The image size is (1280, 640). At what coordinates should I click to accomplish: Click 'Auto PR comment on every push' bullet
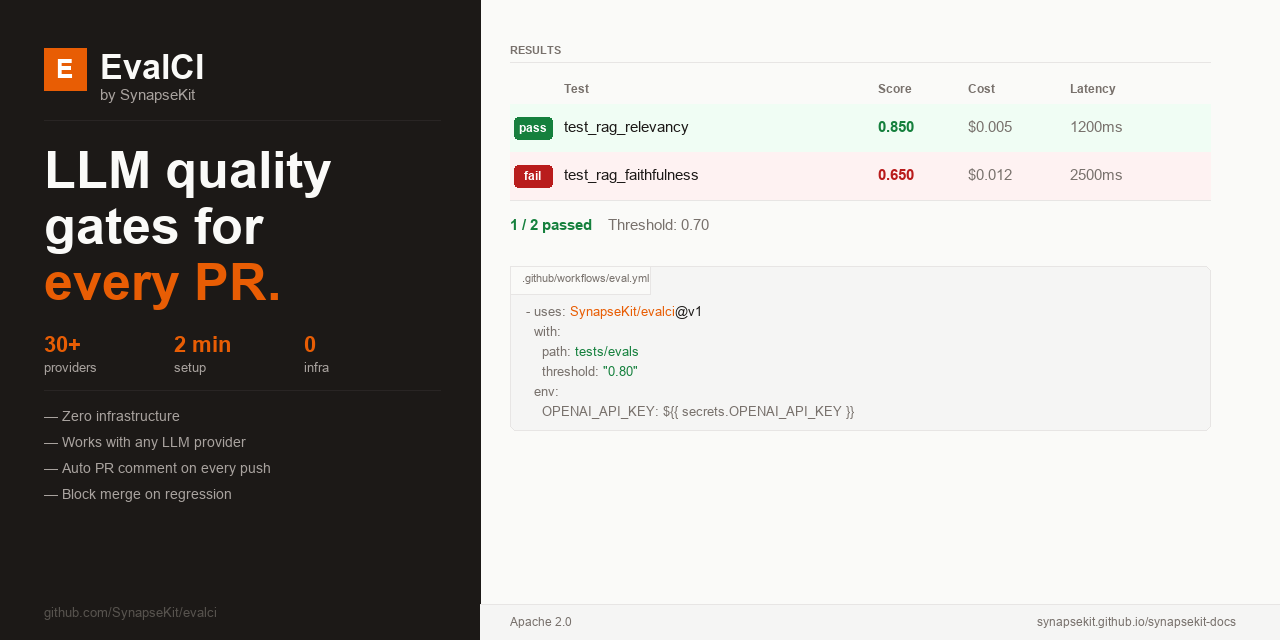tap(157, 469)
